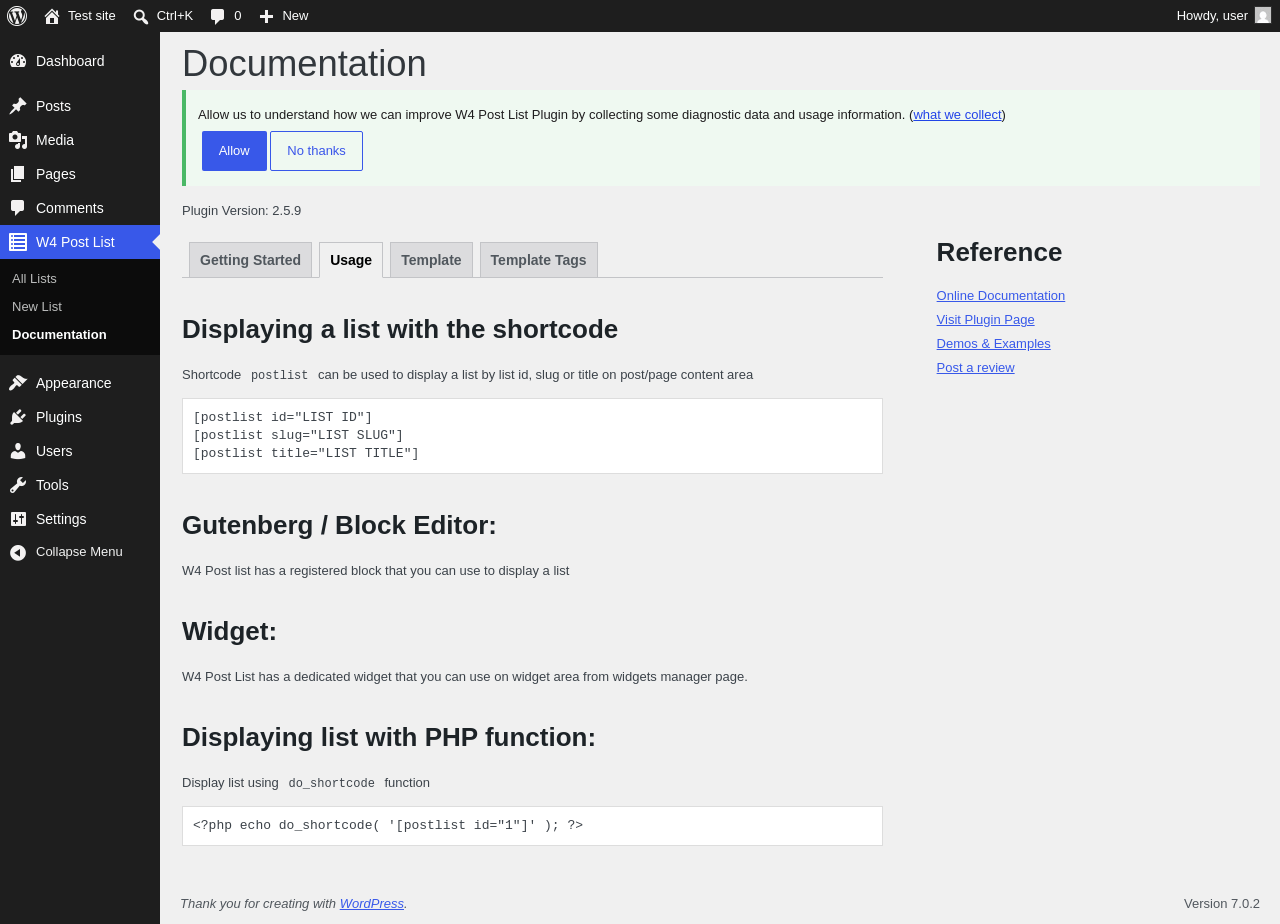1280x924 pixels.
Task: Switch to the Template tab
Action: coord(431,260)
